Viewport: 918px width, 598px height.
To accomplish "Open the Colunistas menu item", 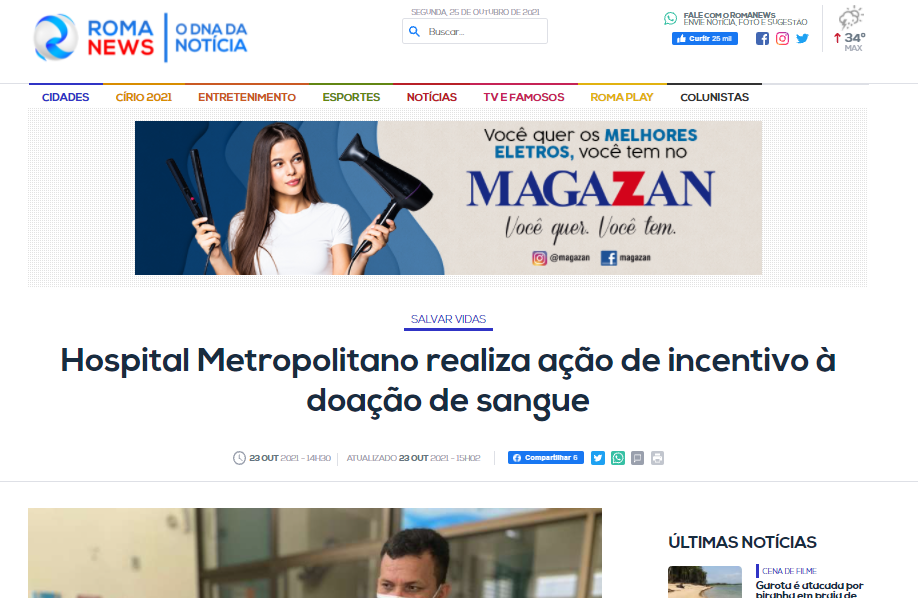I will 714,97.
